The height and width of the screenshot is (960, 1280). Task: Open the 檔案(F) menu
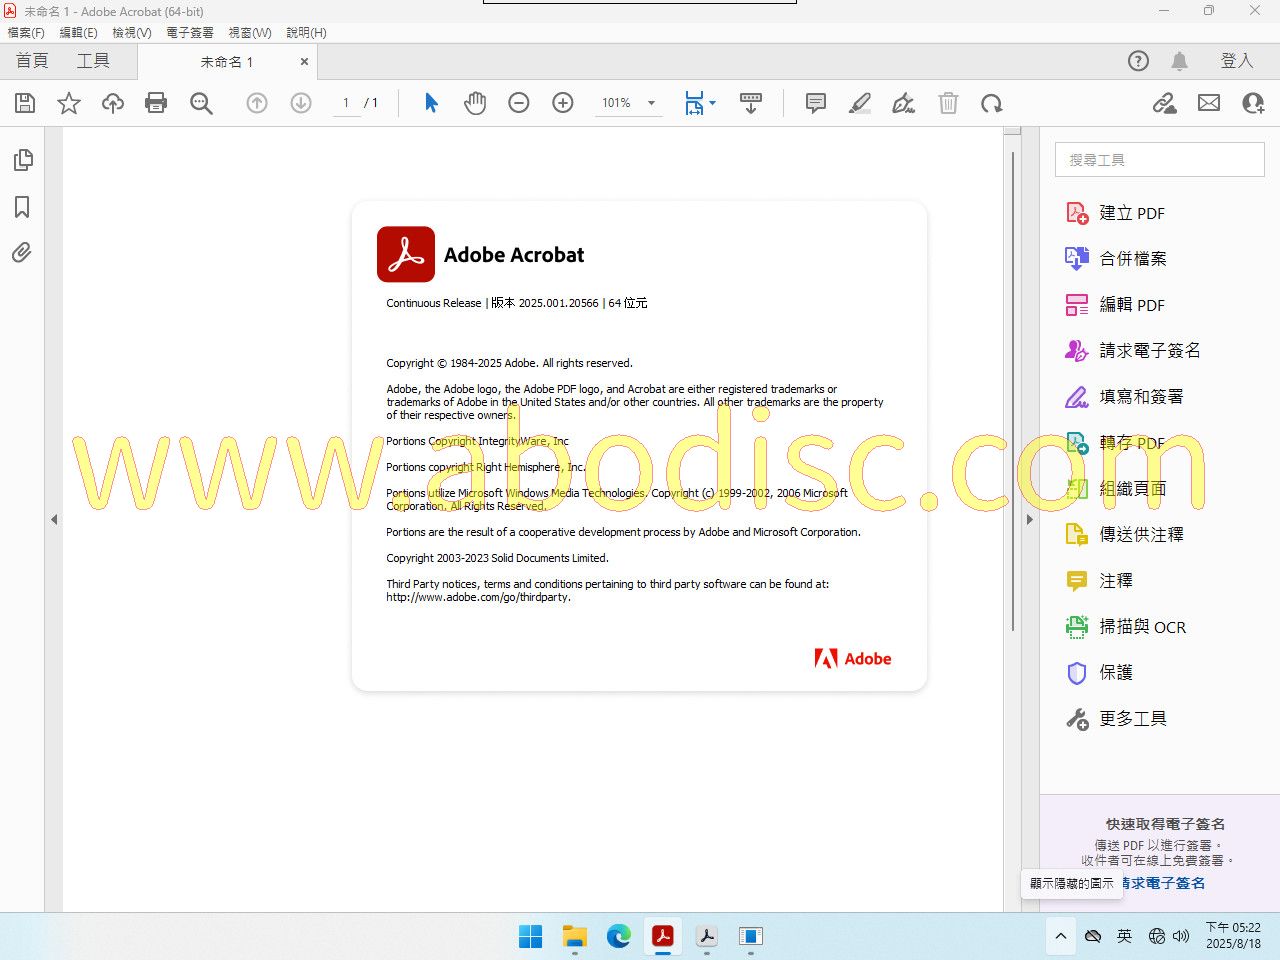tap(26, 33)
